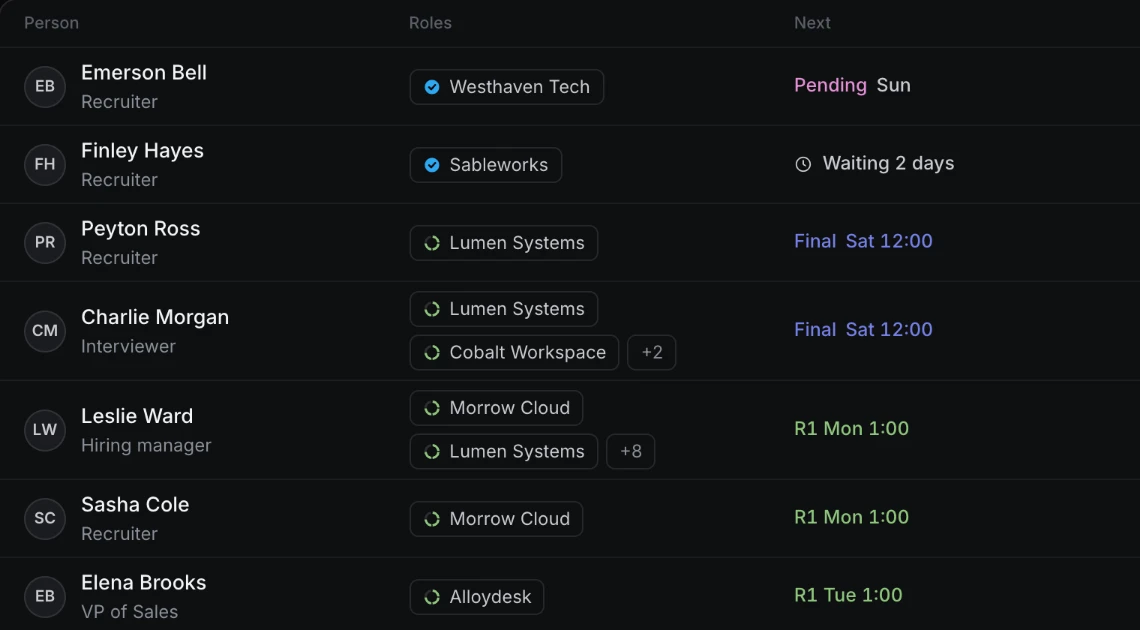The height and width of the screenshot is (630, 1140).
Task: Select the Leslie Ward name
Action: click(x=137, y=416)
